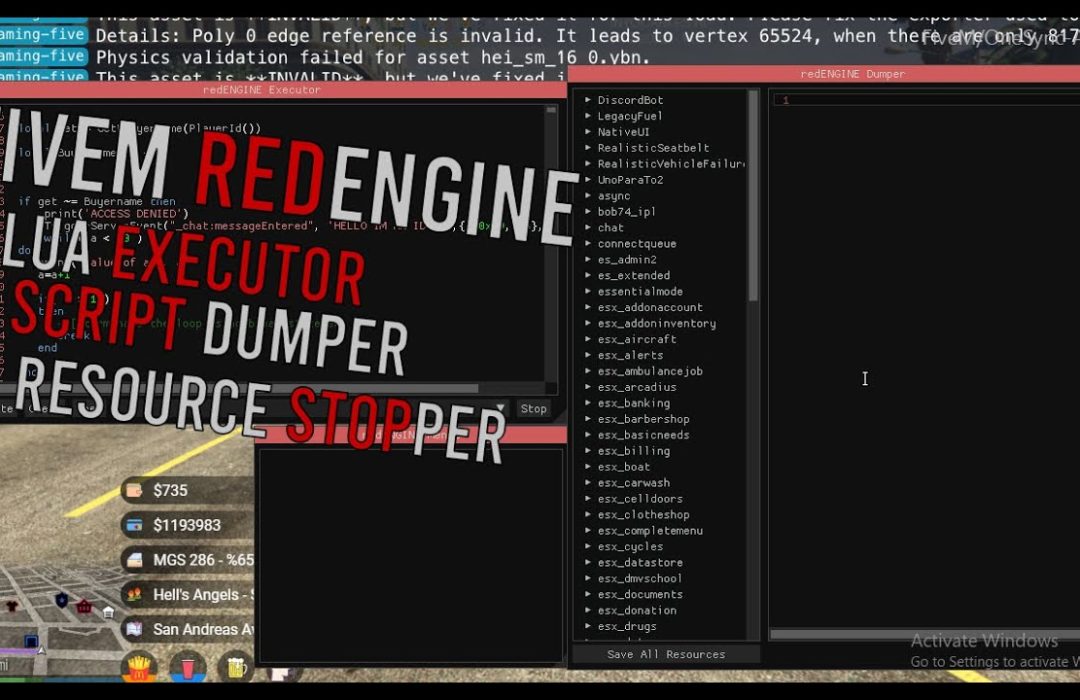Expand the RealisticSeatbelt resource arrow
The height and width of the screenshot is (700, 1080).
coord(588,147)
